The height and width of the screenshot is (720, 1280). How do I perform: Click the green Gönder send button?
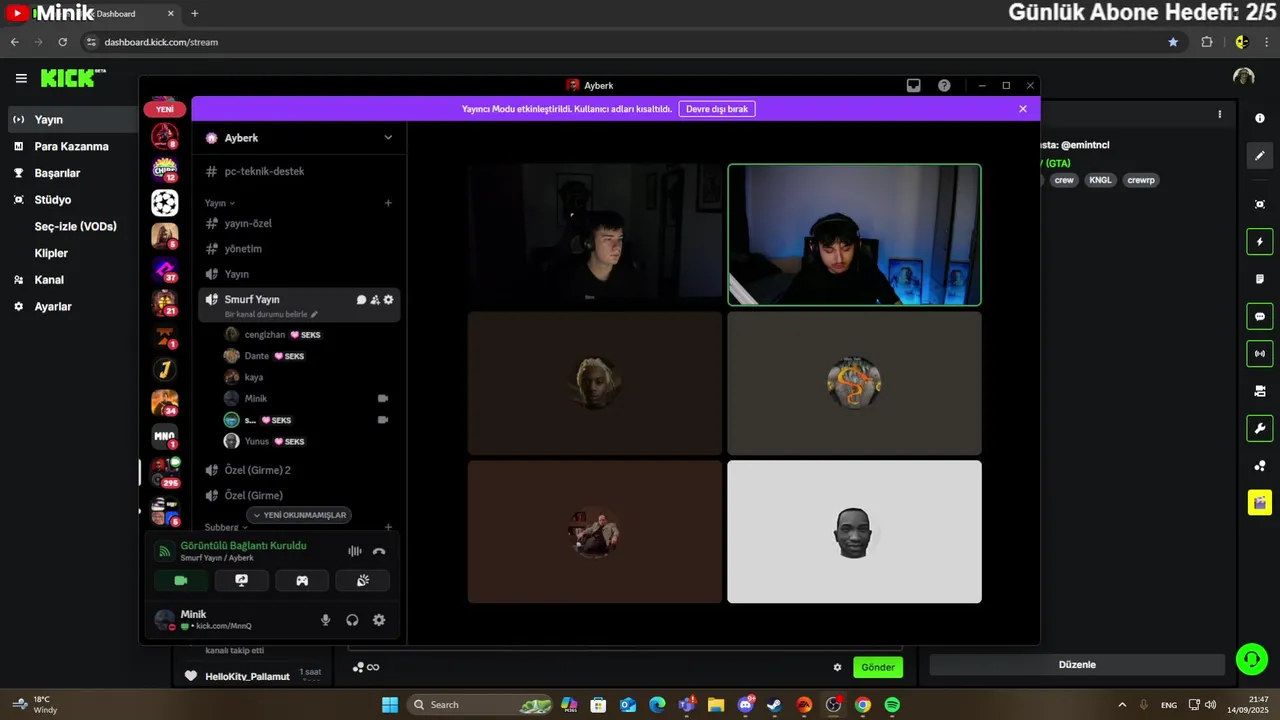(x=878, y=667)
